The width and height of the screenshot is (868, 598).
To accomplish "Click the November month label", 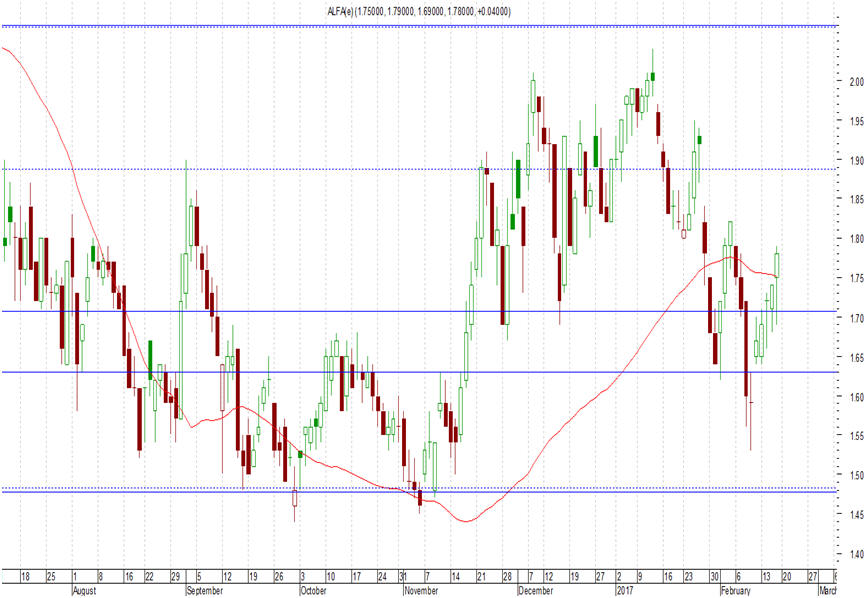I will pos(421,591).
